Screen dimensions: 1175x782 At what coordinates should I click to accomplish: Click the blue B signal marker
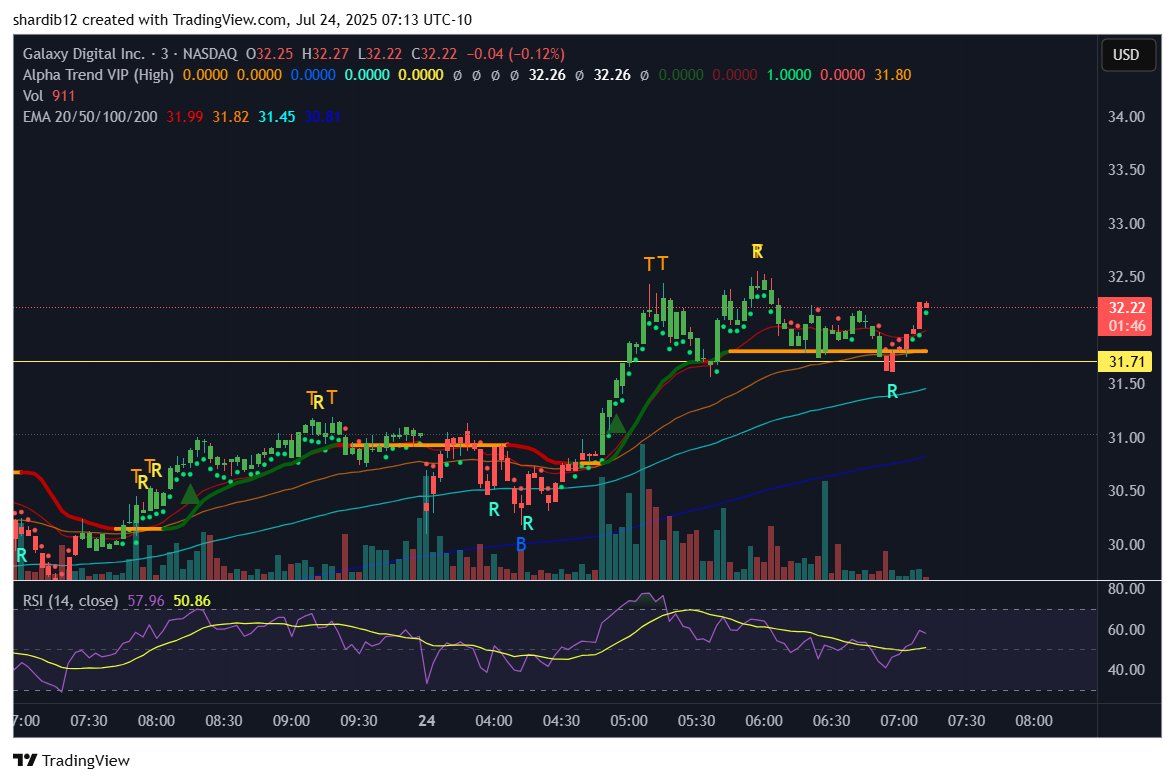521,545
